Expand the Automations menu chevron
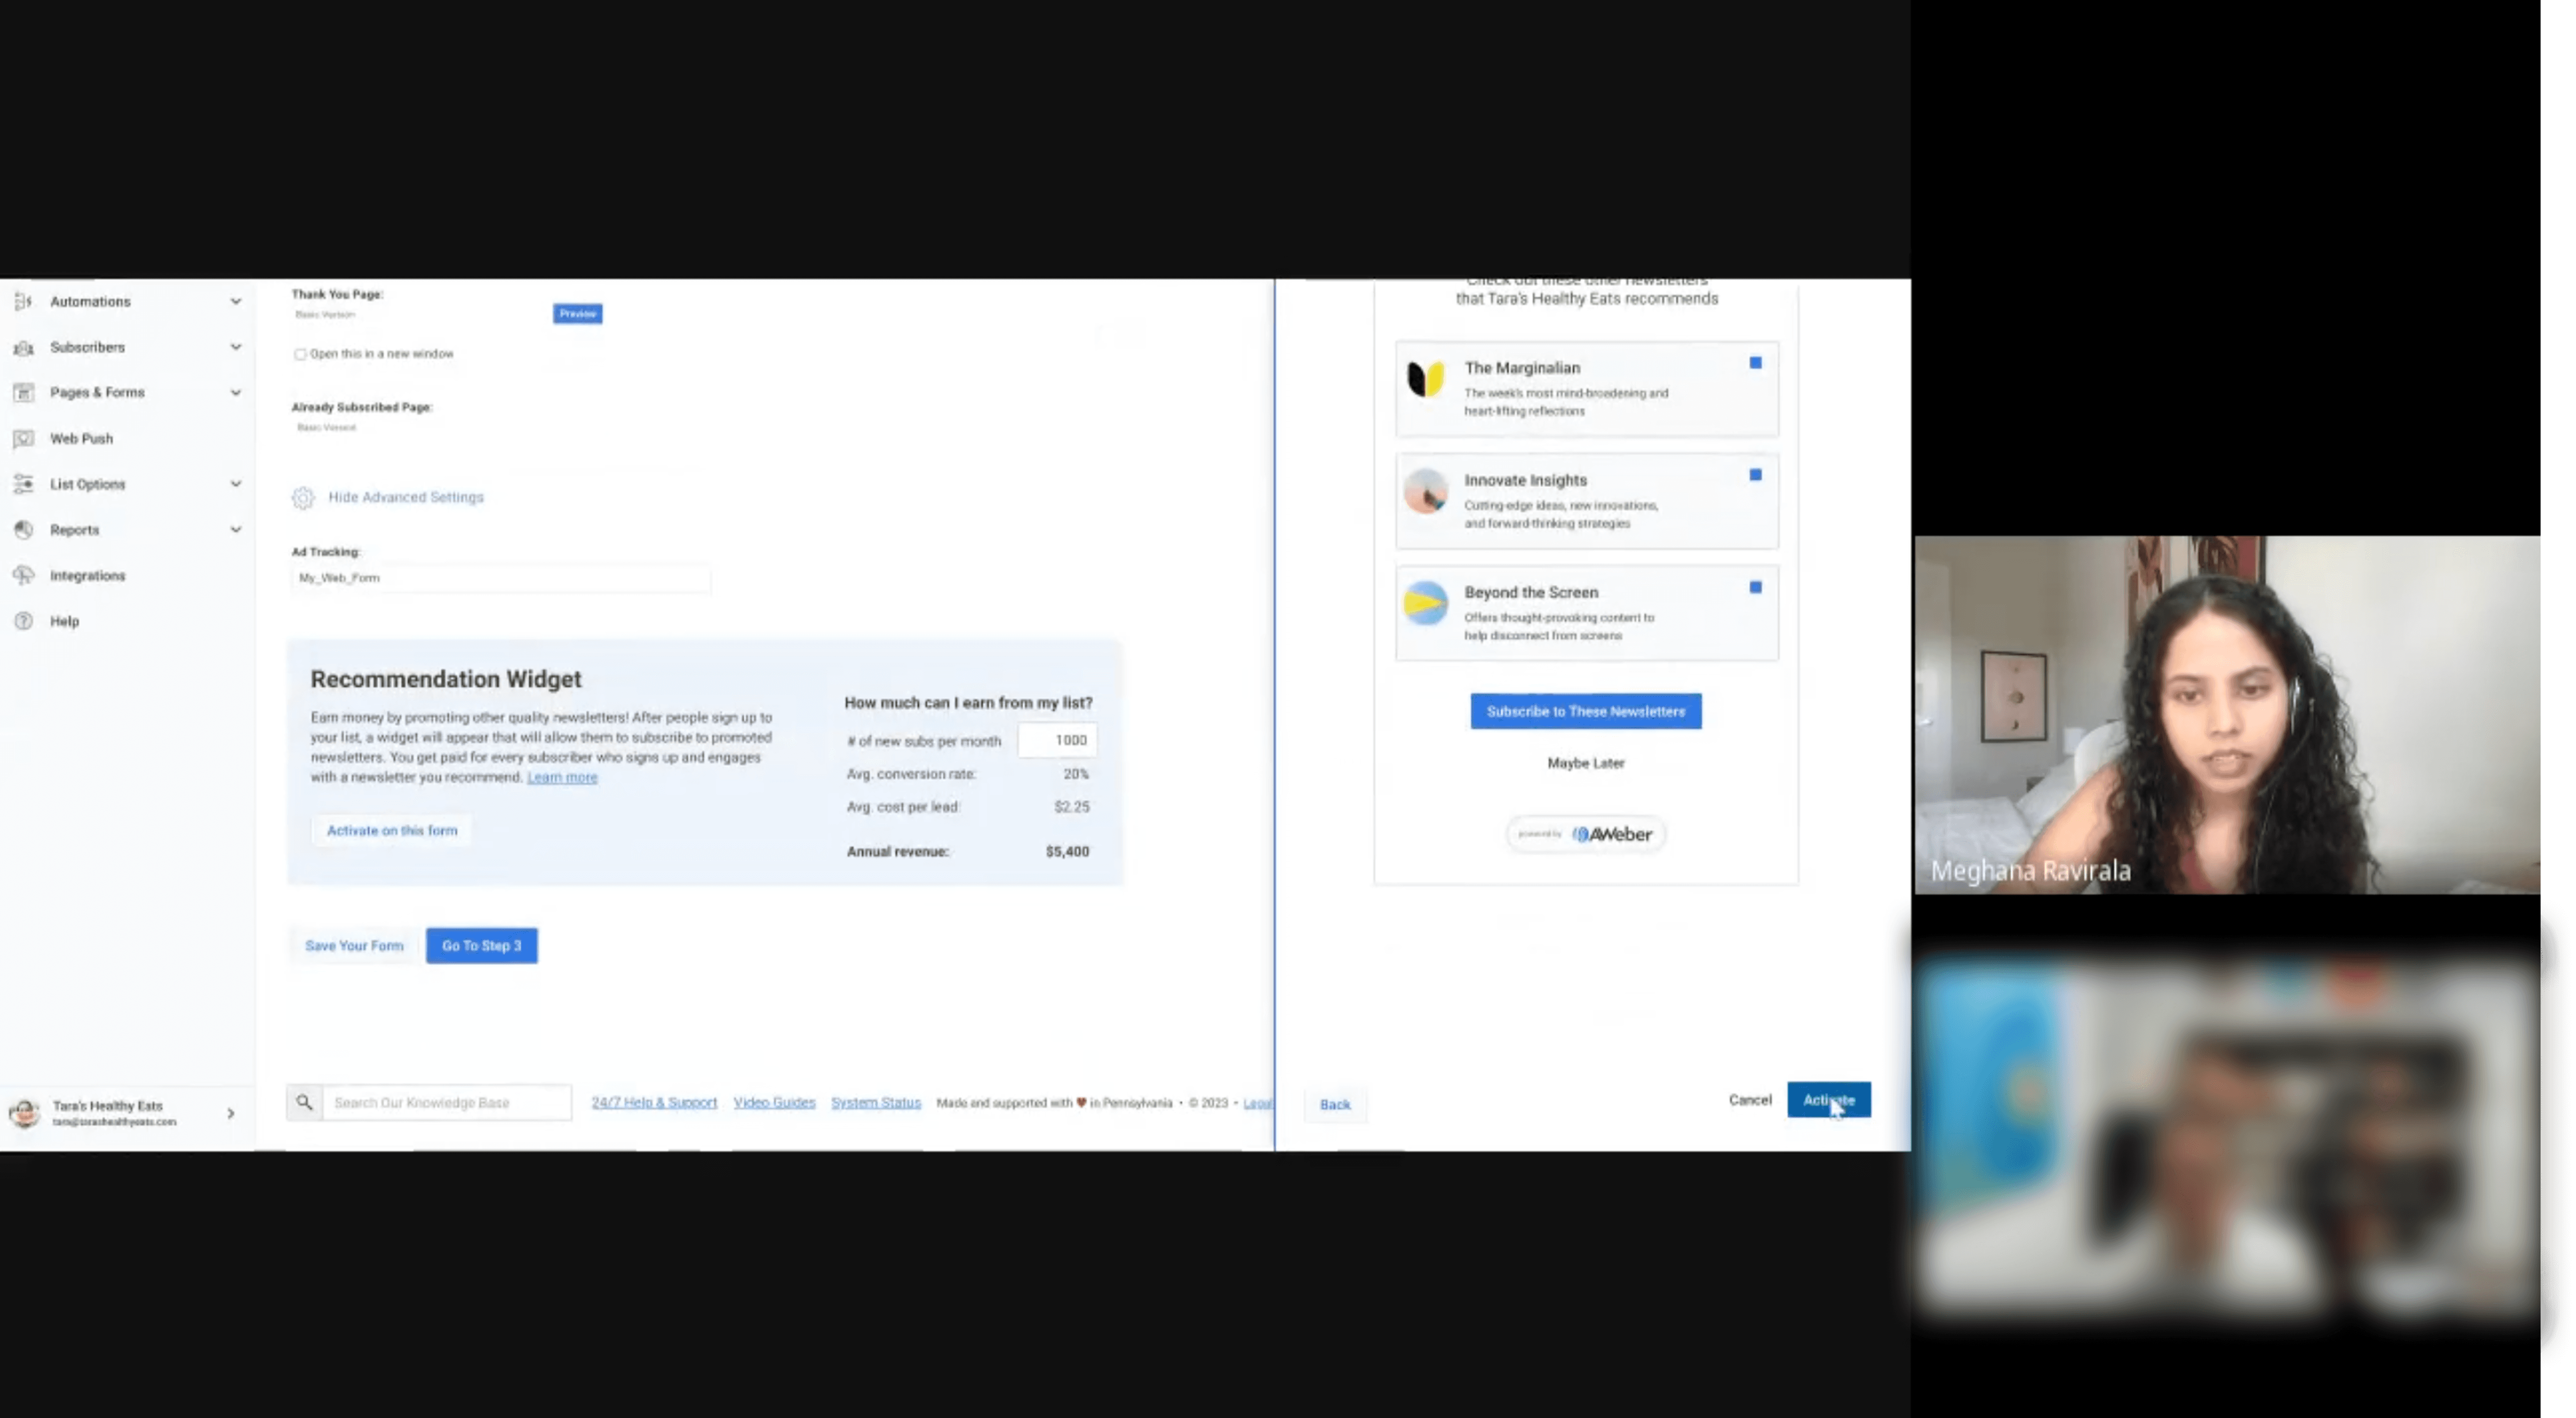 [x=235, y=301]
